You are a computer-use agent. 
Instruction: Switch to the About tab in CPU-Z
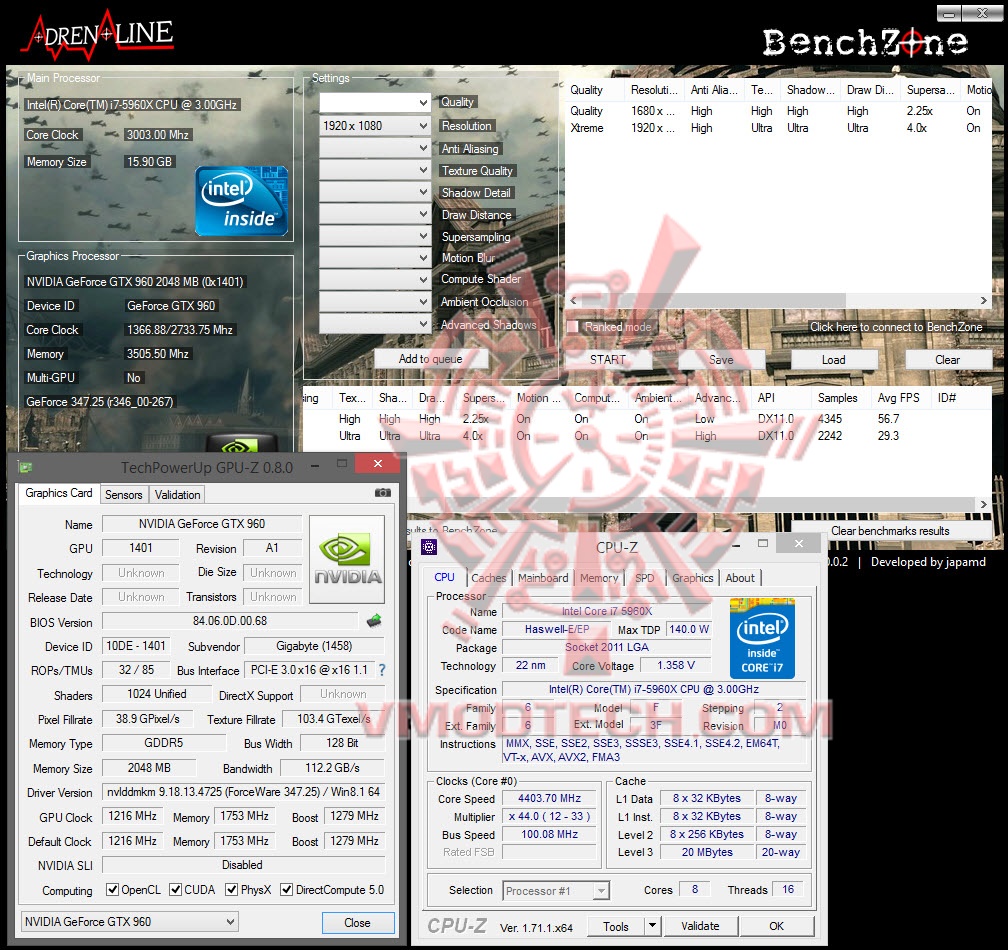pos(740,578)
